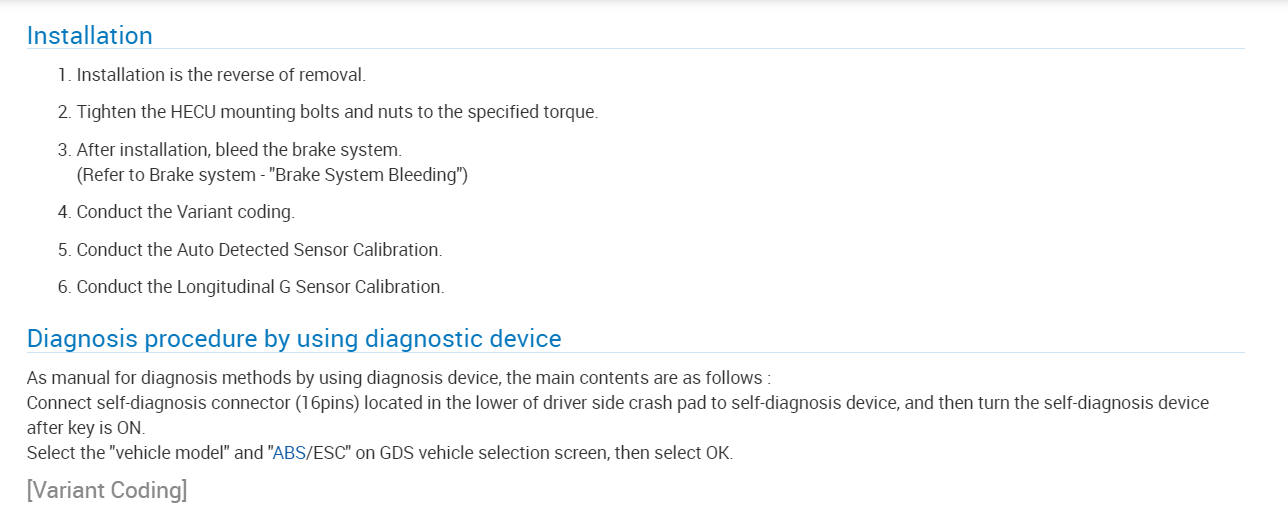Viewport: 1288px width, 511px height.
Task: Click the Diagnosis procedure section heading
Action: pyautogui.click(x=294, y=339)
